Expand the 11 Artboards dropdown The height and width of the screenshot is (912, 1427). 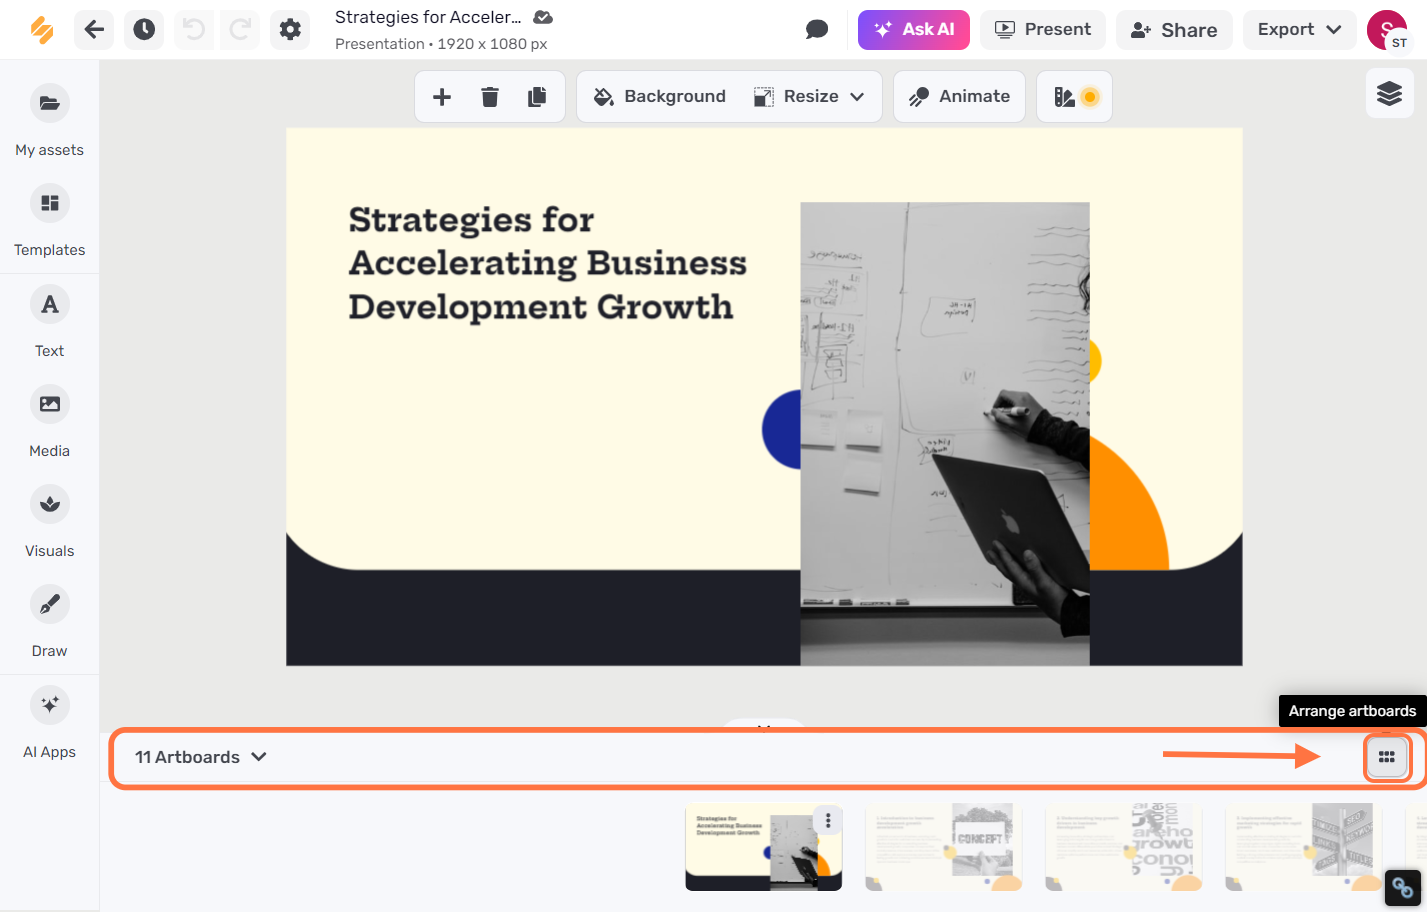point(201,757)
